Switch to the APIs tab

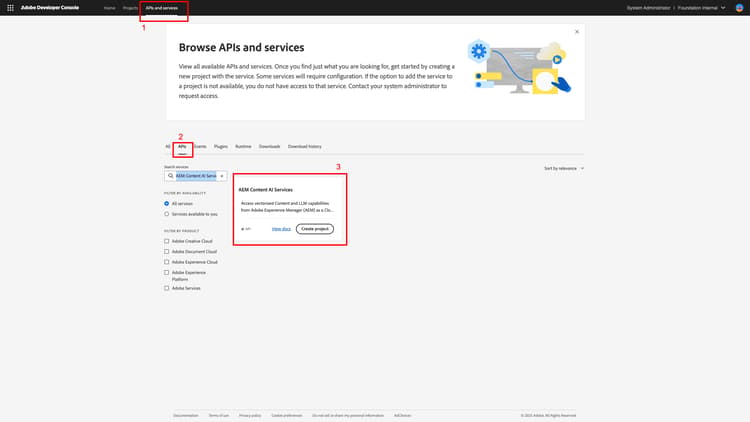(x=182, y=146)
